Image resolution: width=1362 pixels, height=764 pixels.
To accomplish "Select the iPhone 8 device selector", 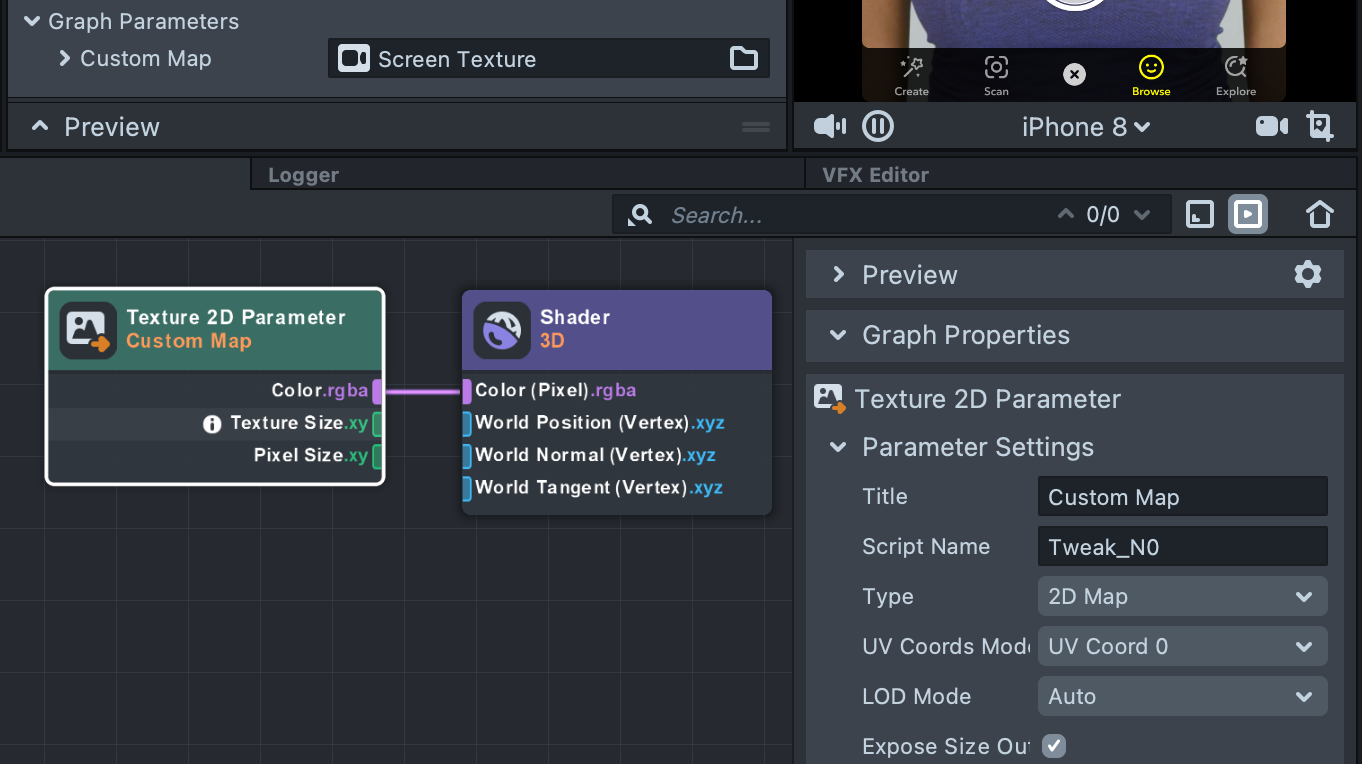I will click(x=1085, y=127).
